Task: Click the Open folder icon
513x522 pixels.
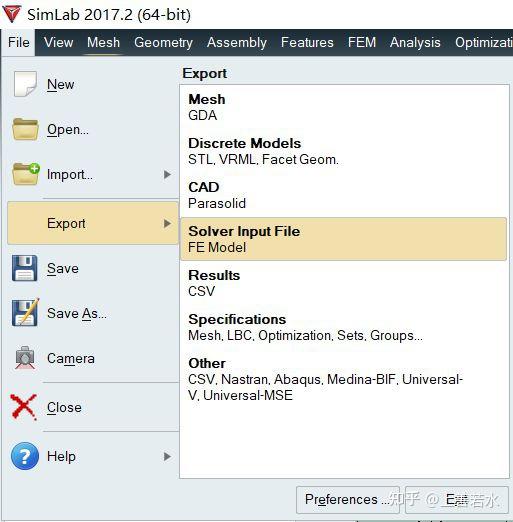Action: (25, 129)
